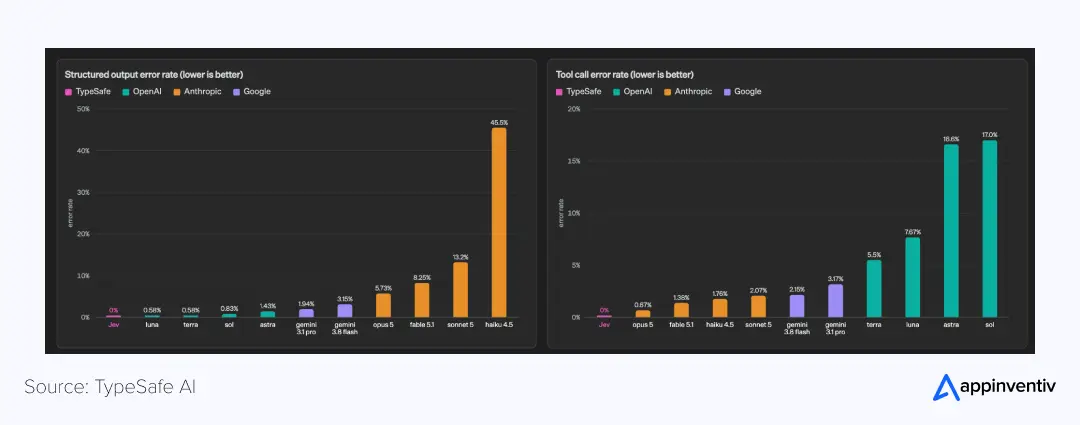Viewport: 1080px width, 425px height.
Task: Click the 2.07% value label
Action: pos(758,291)
